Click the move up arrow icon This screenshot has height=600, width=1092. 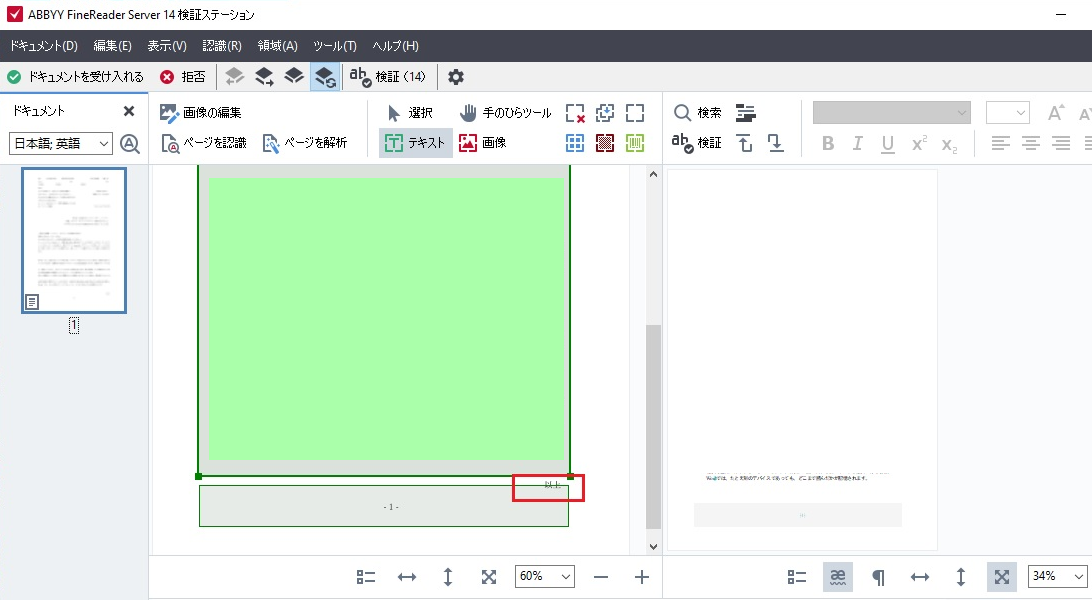pyautogui.click(x=745, y=143)
